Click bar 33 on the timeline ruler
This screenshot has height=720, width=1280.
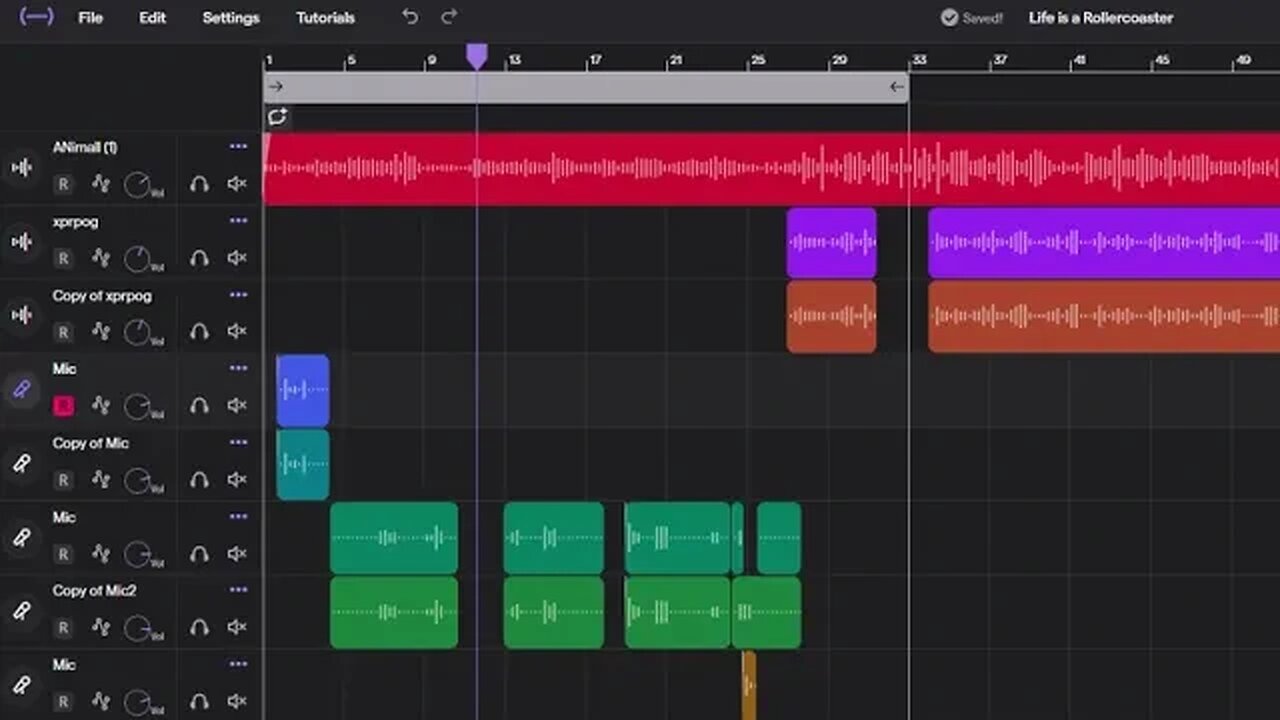point(918,60)
